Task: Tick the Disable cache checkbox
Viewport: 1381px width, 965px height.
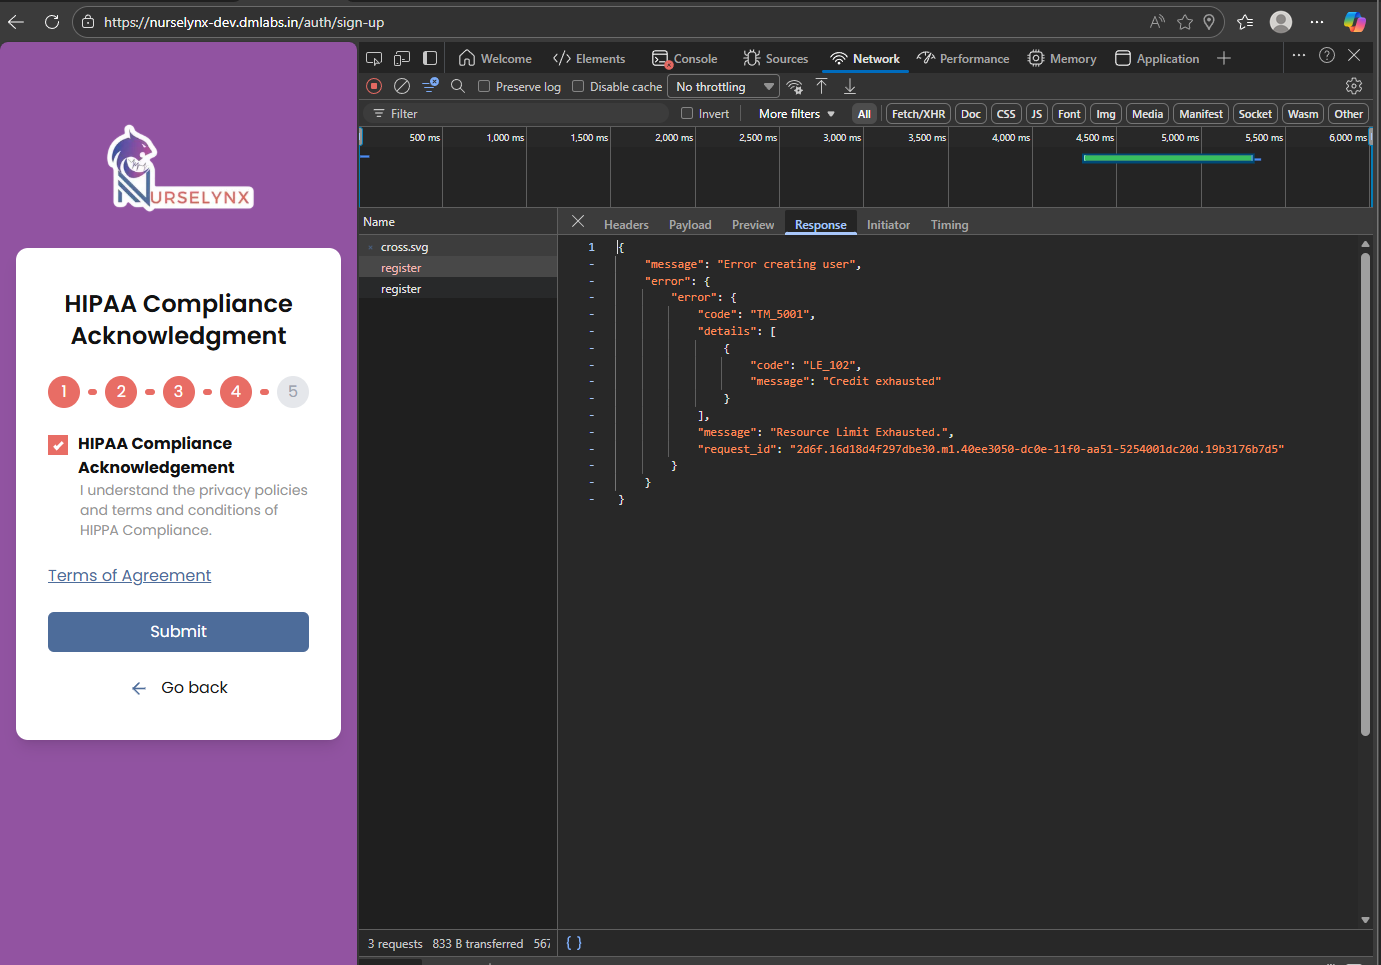Action: coord(578,87)
